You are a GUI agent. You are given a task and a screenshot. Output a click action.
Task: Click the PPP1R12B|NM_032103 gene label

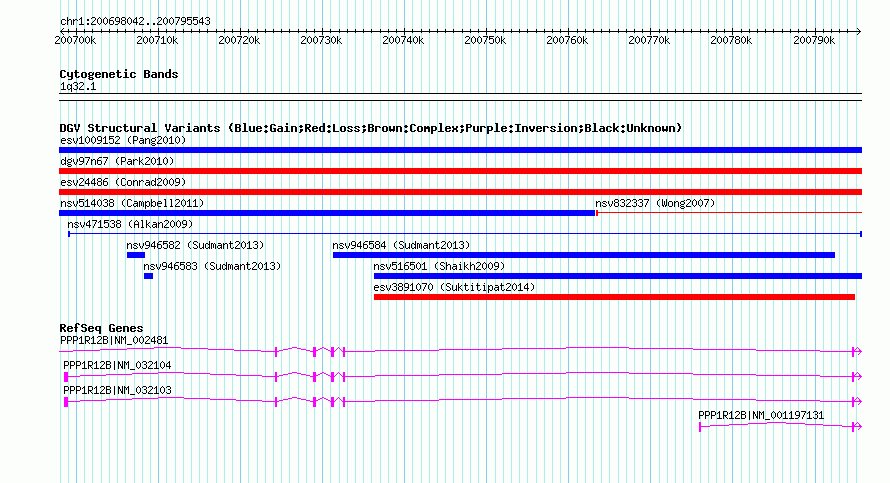117,390
